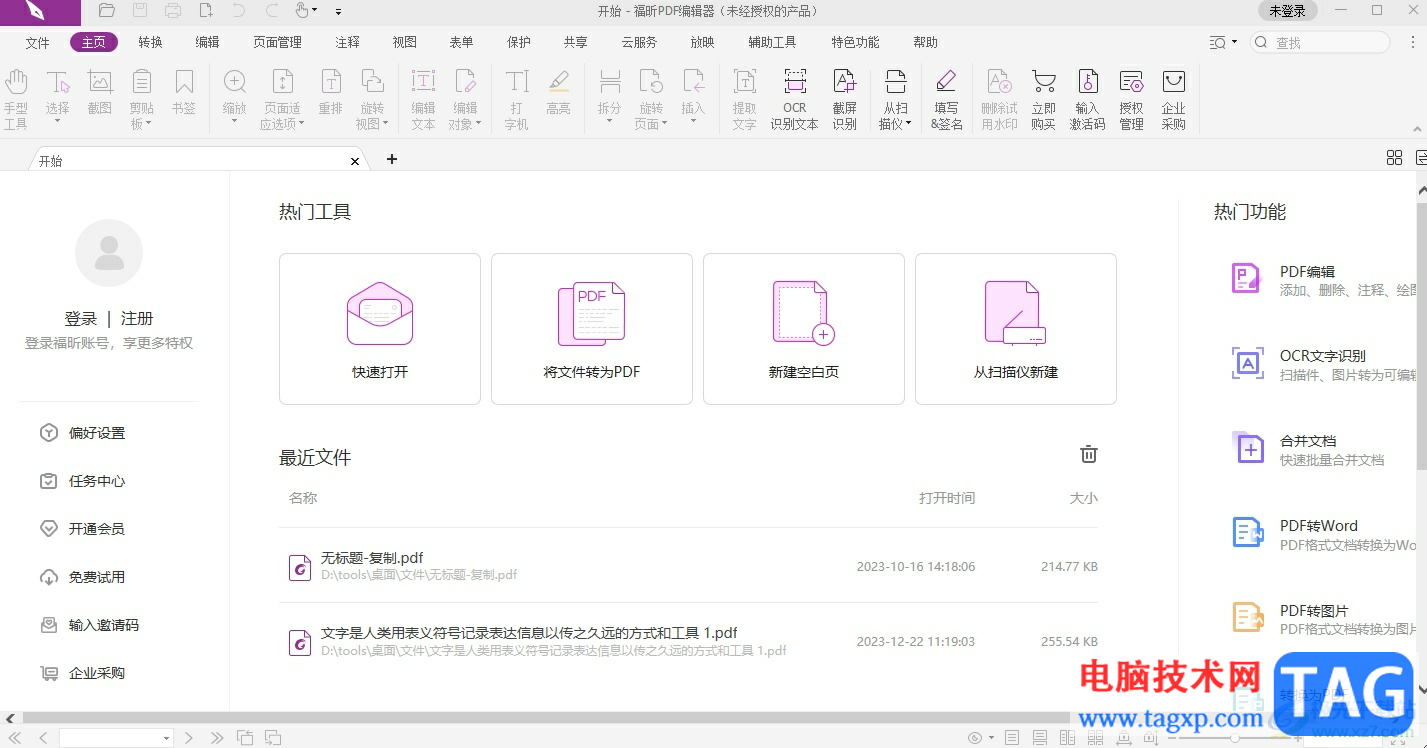This screenshot has width=1427, height=748.
Task: Expand Edit Object (编辑对象) dropdown
Action: point(479,124)
